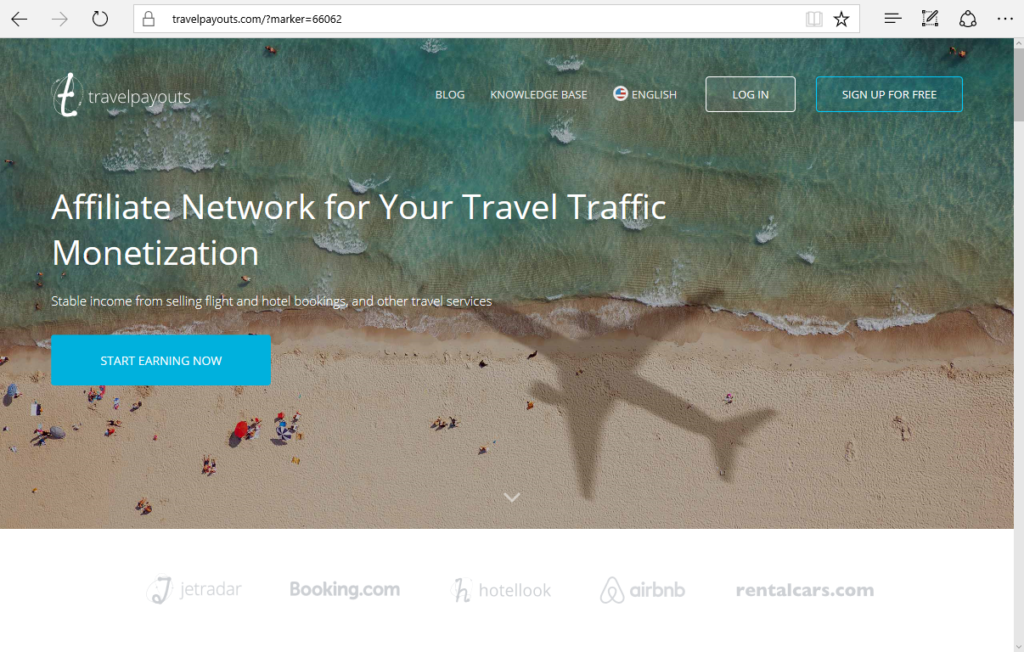
Task: Open reading view book icon
Action: [x=814, y=19]
